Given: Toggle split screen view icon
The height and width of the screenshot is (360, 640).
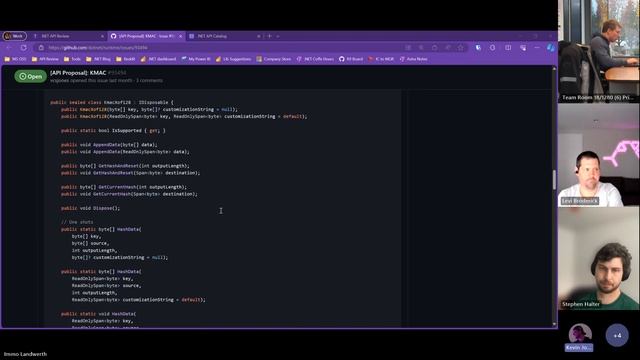Looking at the screenshot, I should 508,48.
